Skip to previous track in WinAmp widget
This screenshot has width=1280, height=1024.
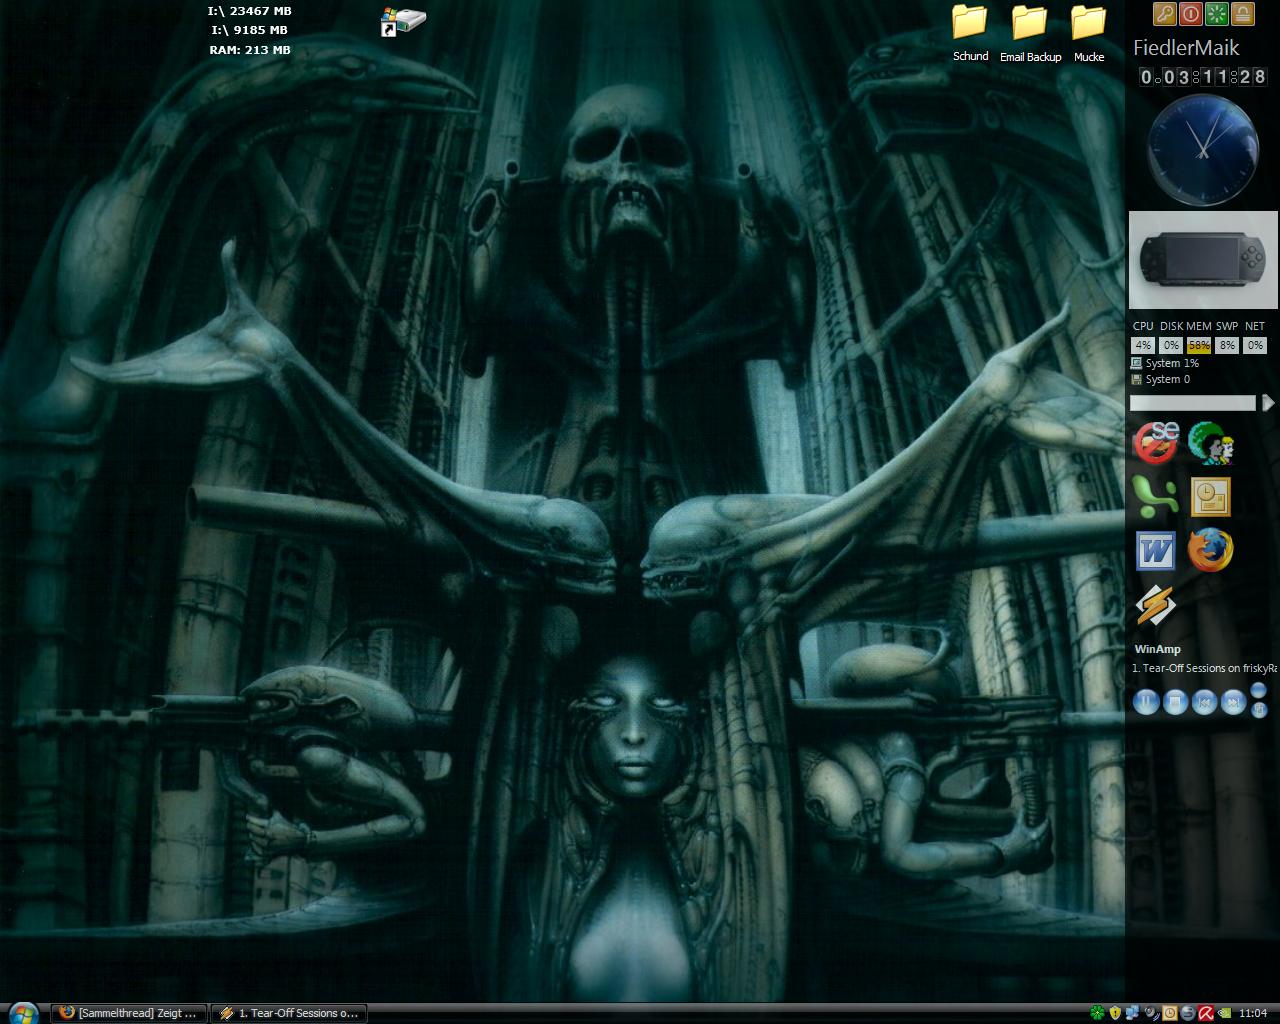pos(1204,702)
